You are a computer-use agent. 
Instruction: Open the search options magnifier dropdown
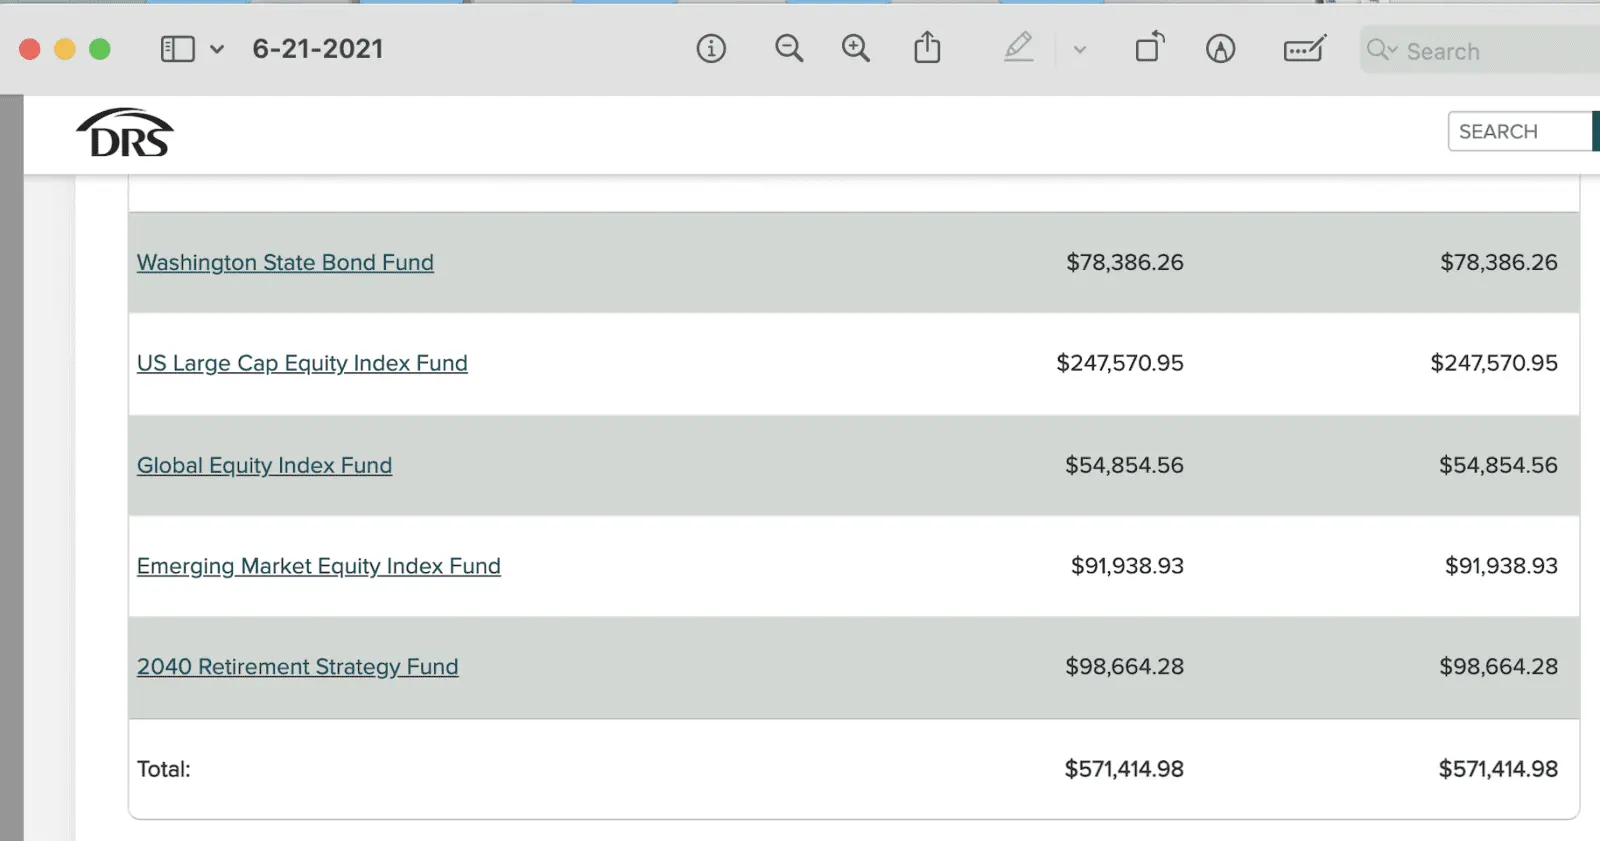click(1381, 50)
